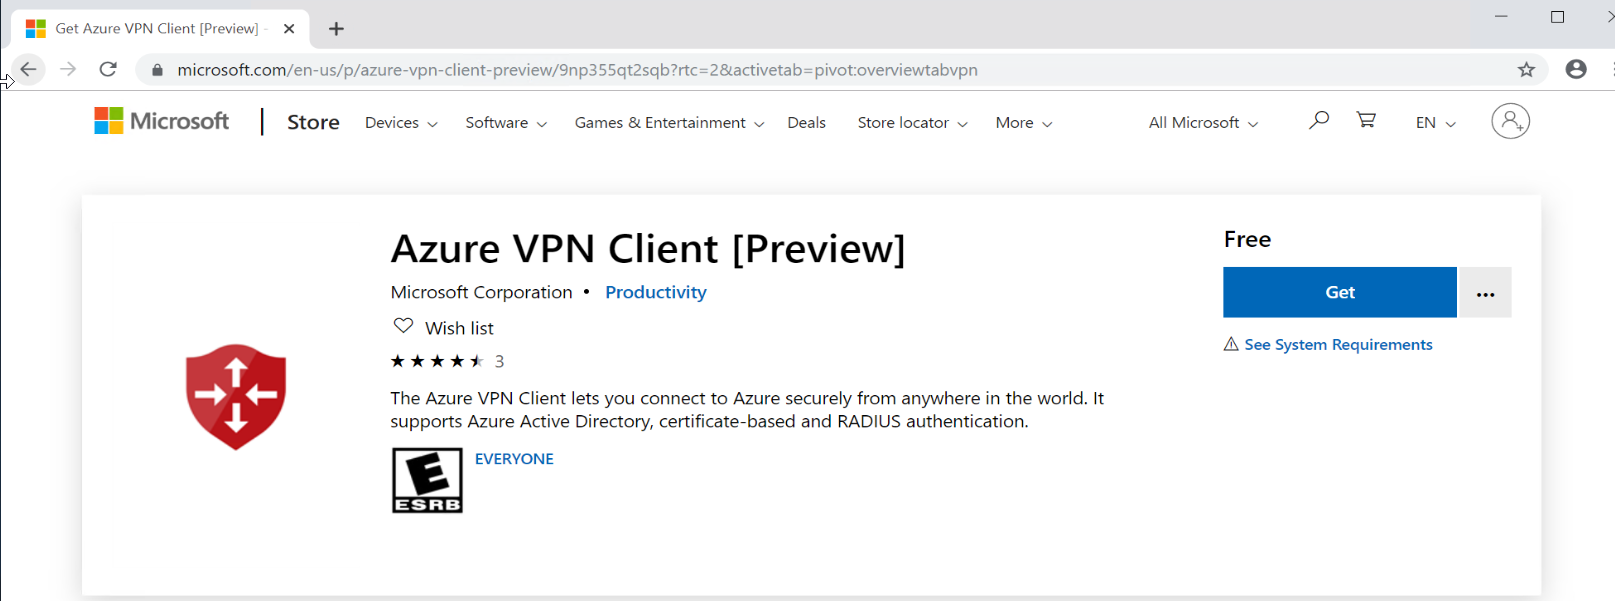The height and width of the screenshot is (601, 1615).
Task: Click the Azure VPN Client [Preview] title
Action: 648,249
